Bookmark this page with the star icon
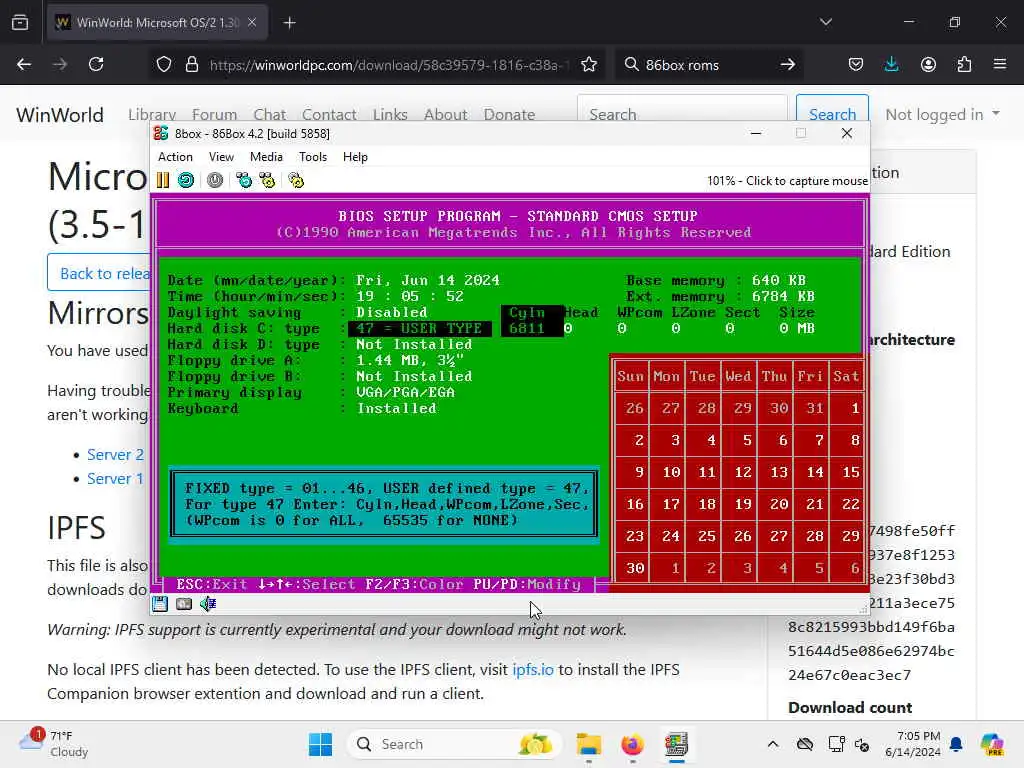1024x768 pixels. pyautogui.click(x=588, y=65)
